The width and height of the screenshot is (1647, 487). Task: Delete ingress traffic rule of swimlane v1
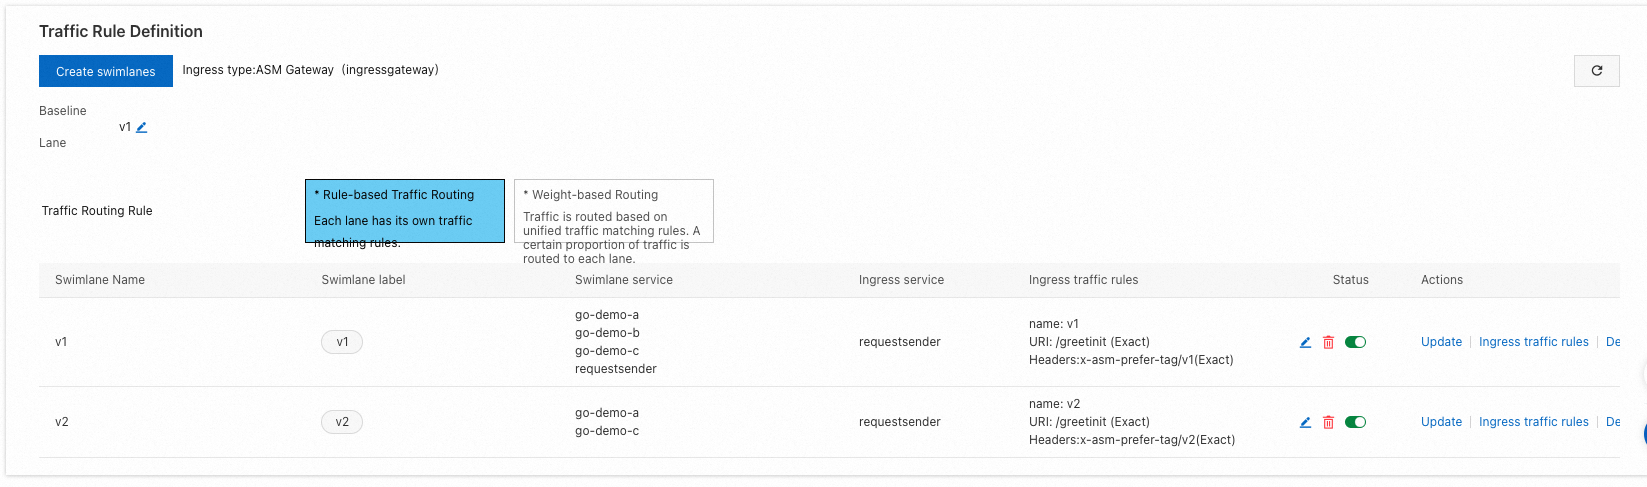point(1328,342)
